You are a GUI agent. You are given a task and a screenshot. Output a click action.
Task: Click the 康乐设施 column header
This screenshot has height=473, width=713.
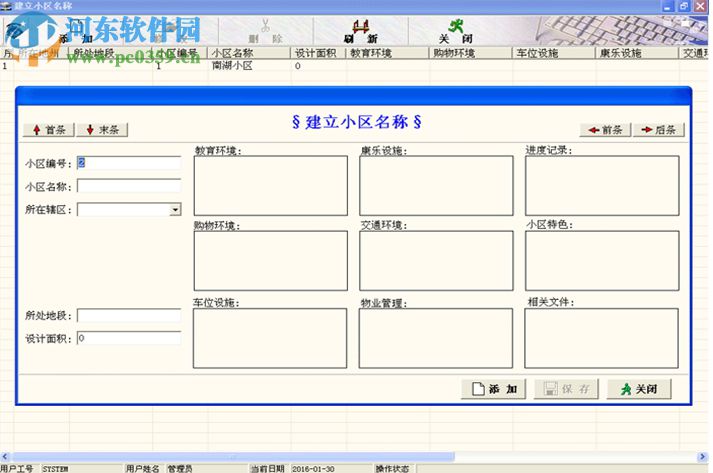637,53
